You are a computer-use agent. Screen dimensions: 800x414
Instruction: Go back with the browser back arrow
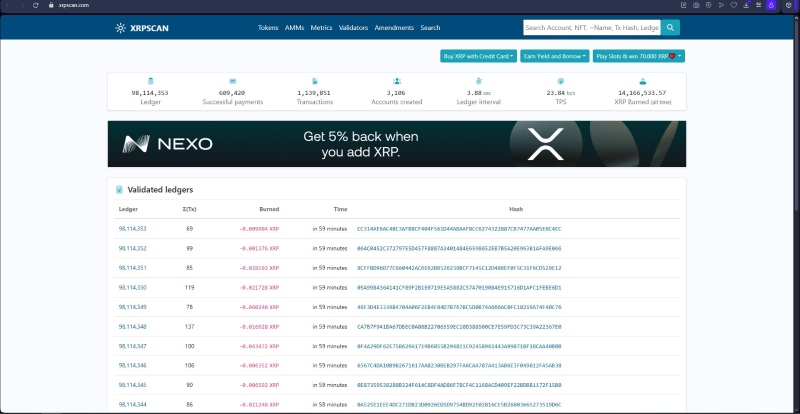pyautogui.click(x=7, y=5)
